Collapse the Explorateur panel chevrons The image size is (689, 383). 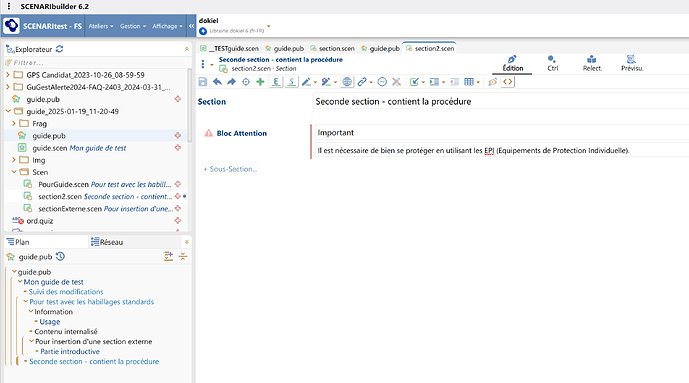pos(187,49)
